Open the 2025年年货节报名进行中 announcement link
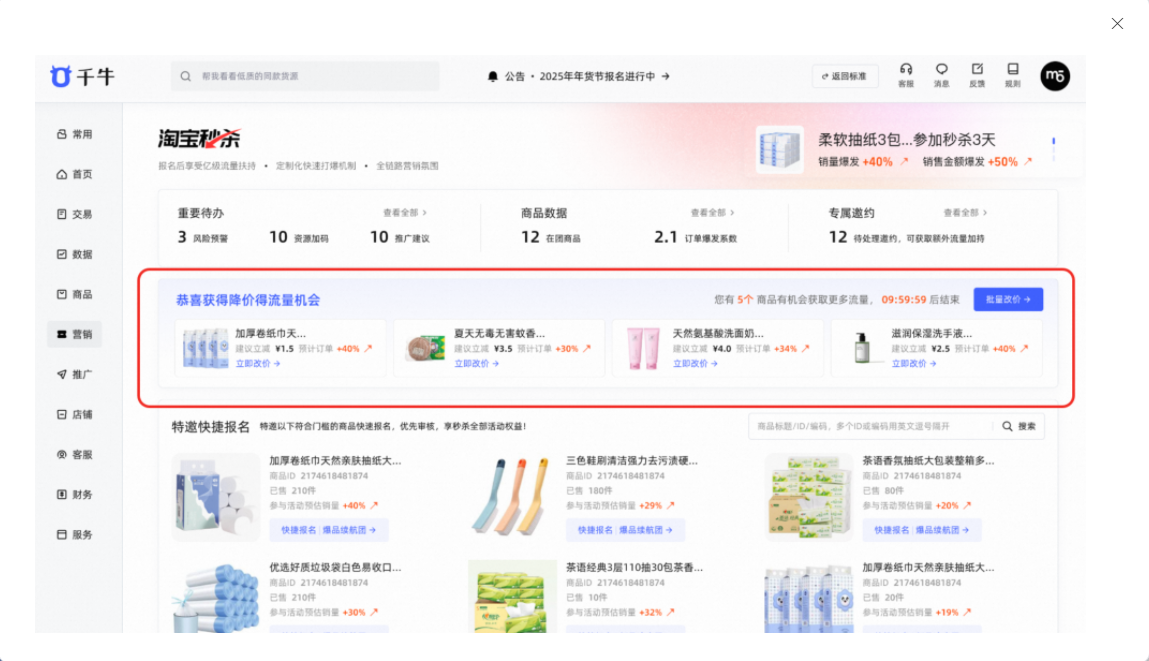Image resolution: width=1149 pixels, height=661 pixels. (x=605, y=76)
